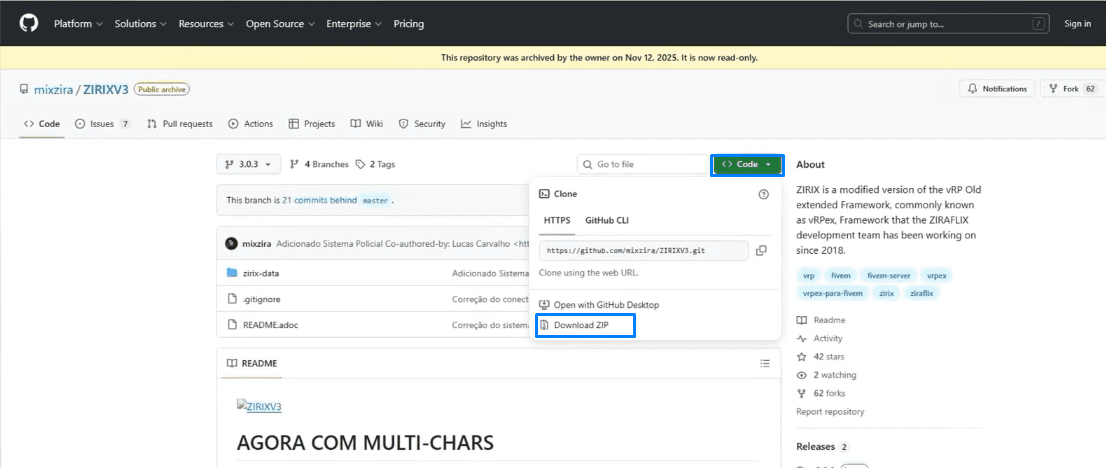Click Open with GitHub Desktop
1106x468 pixels.
point(600,305)
